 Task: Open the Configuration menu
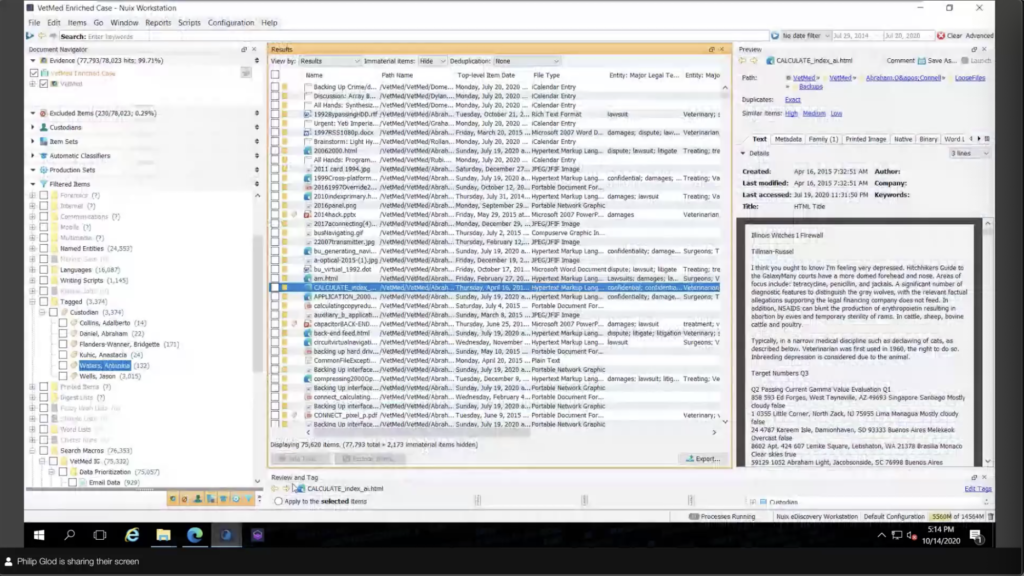(231, 23)
